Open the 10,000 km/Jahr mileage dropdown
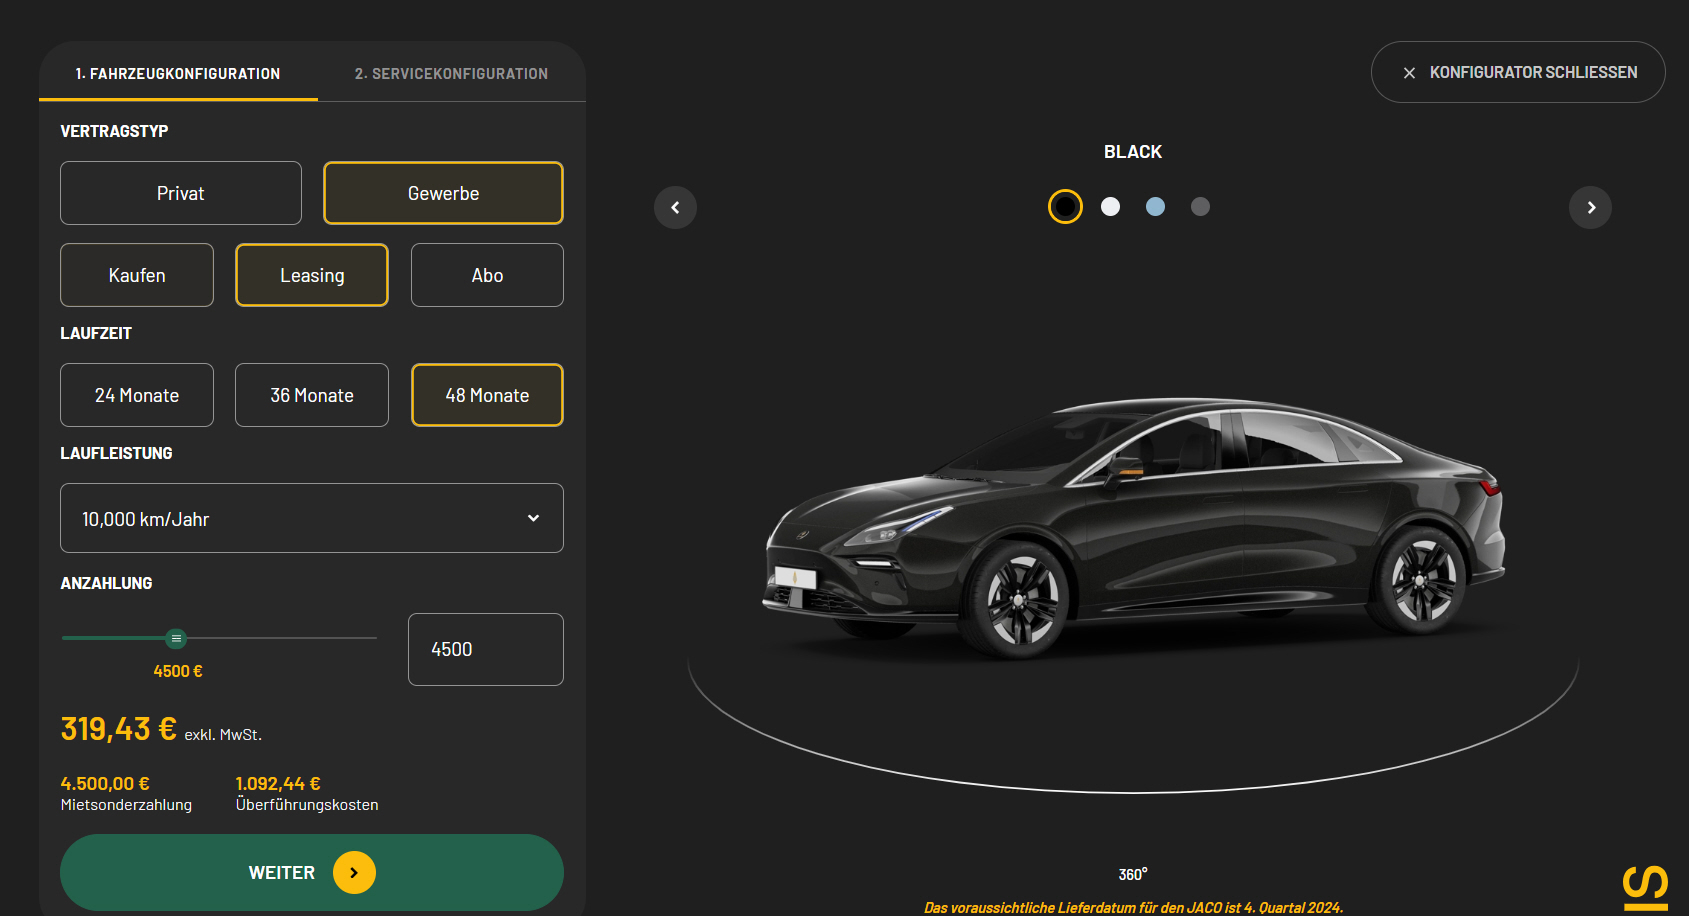The image size is (1689, 916). (312, 518)
